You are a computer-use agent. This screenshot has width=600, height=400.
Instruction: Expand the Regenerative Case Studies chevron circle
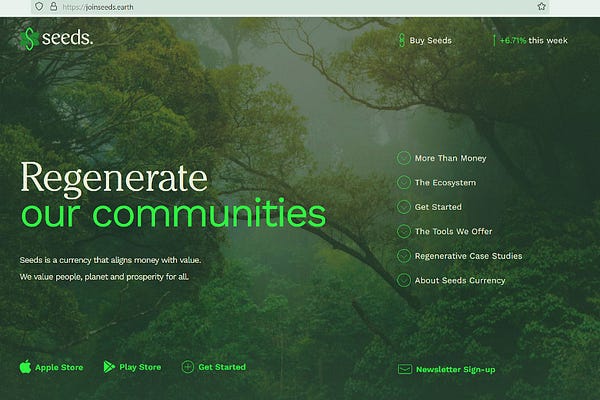click(x=404, y=256)
